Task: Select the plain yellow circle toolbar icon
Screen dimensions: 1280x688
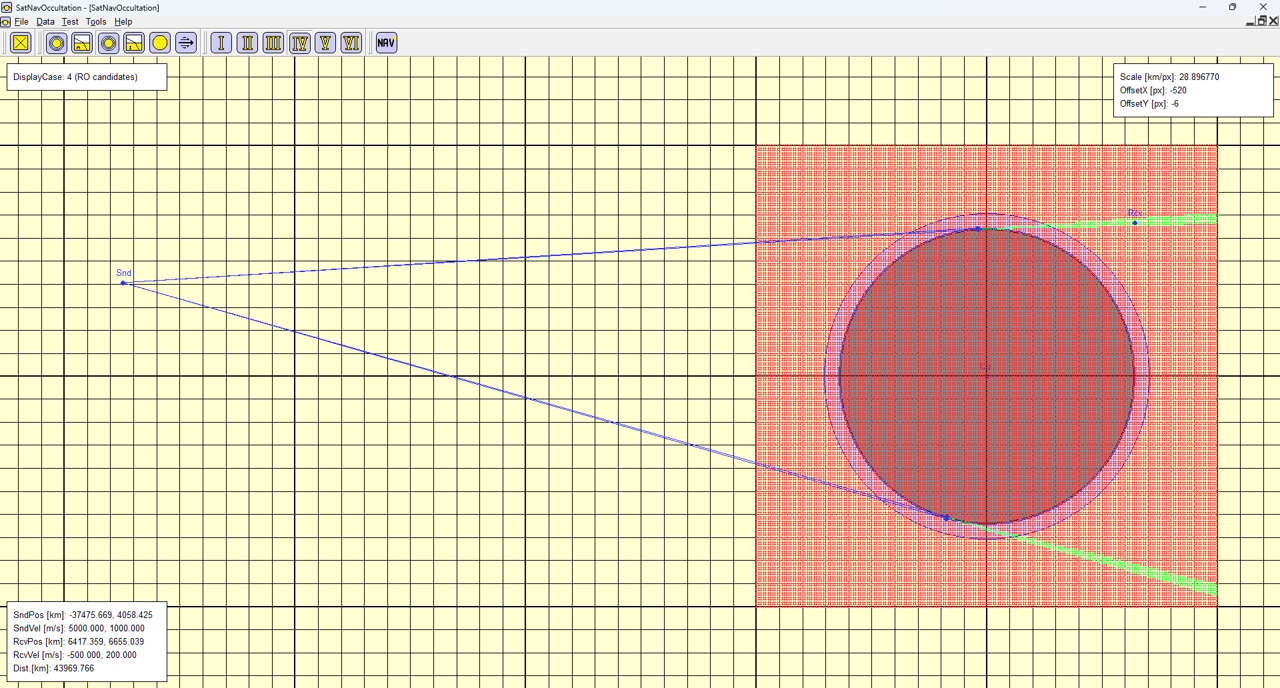Action: point(160,43)
